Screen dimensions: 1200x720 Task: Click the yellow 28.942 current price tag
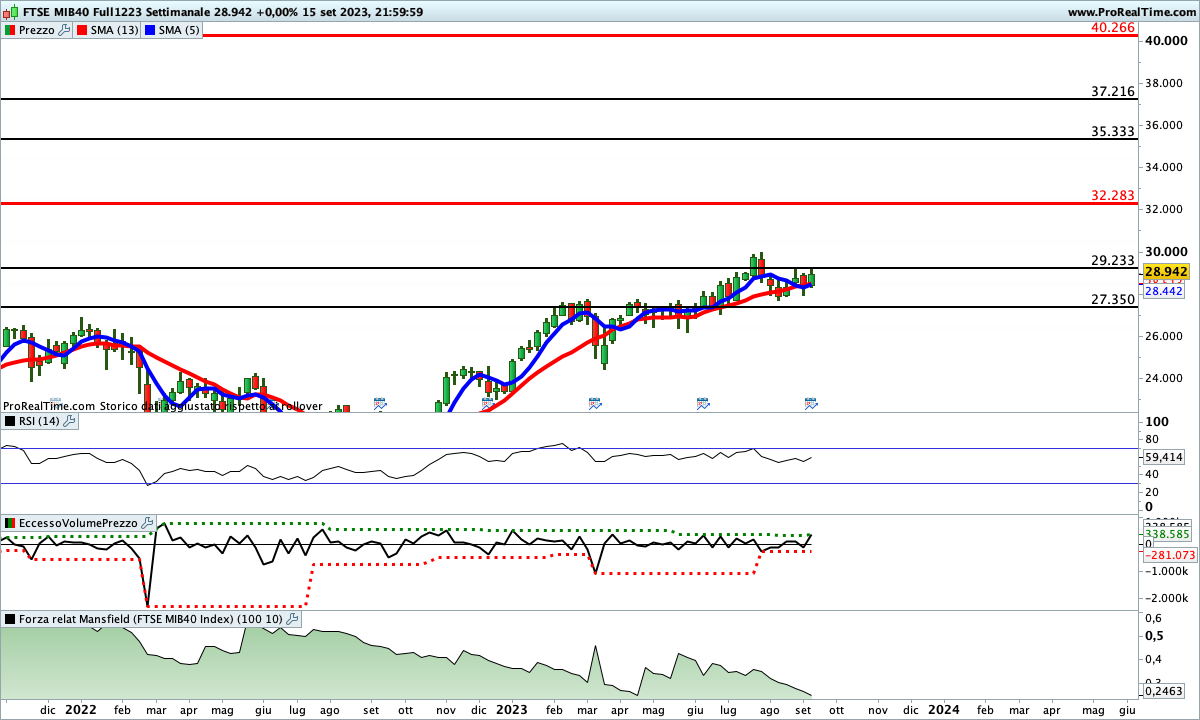1165,272
